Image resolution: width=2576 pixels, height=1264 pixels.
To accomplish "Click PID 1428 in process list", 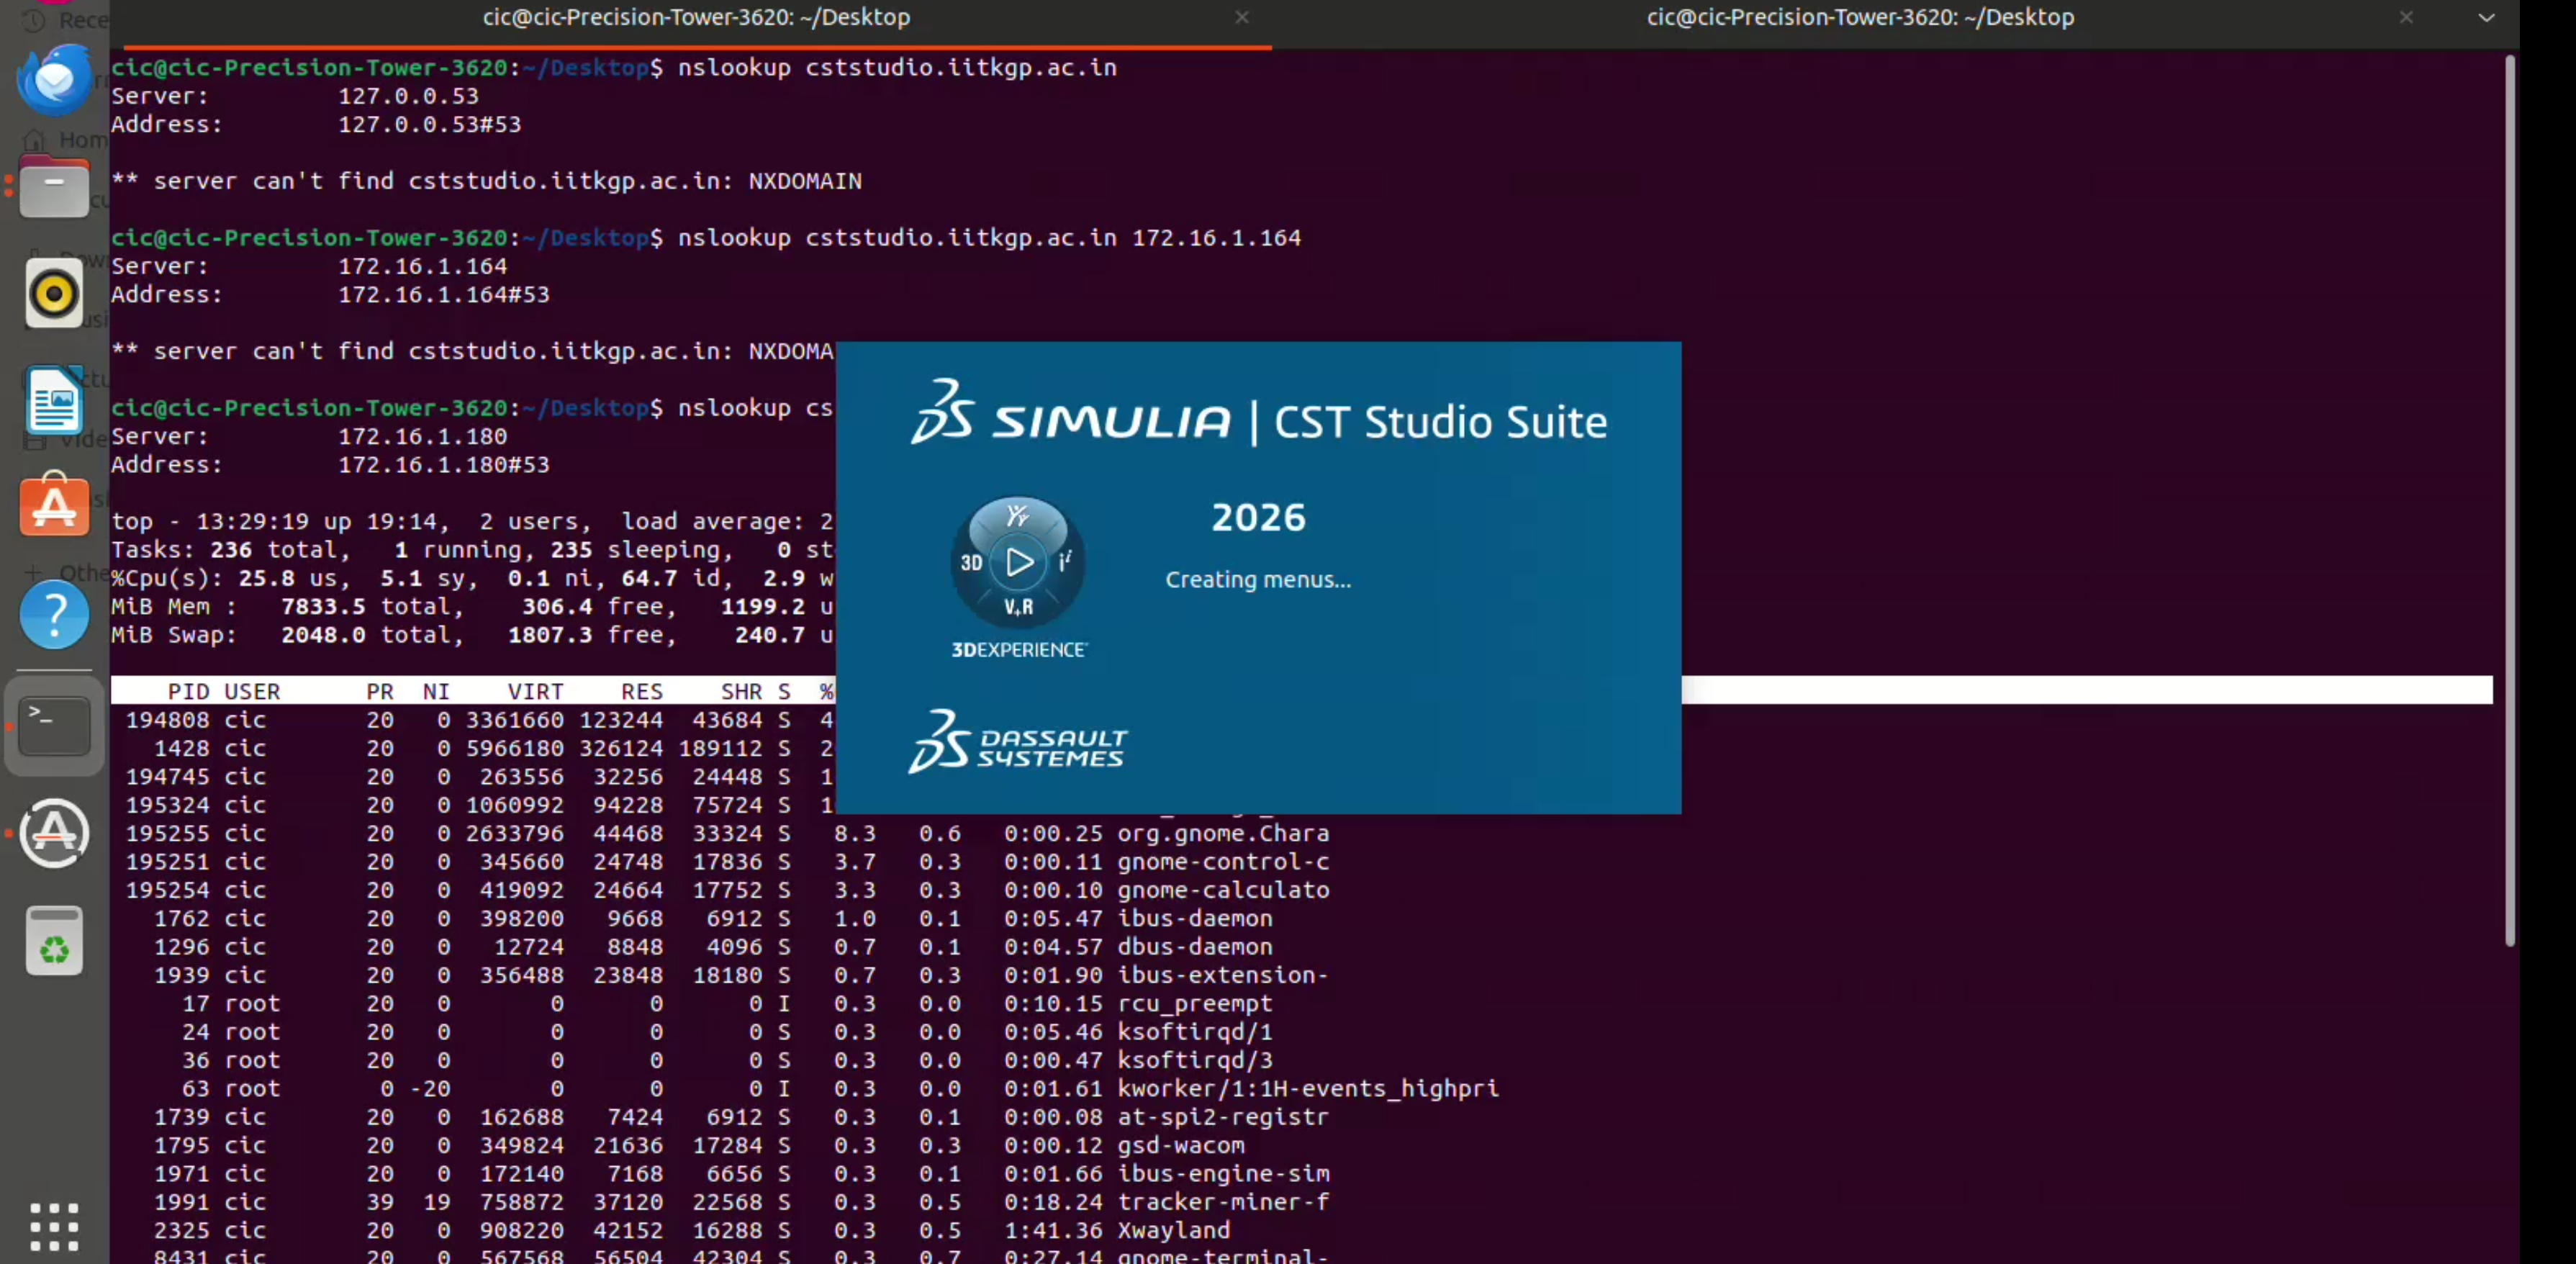I will [181, 748].
